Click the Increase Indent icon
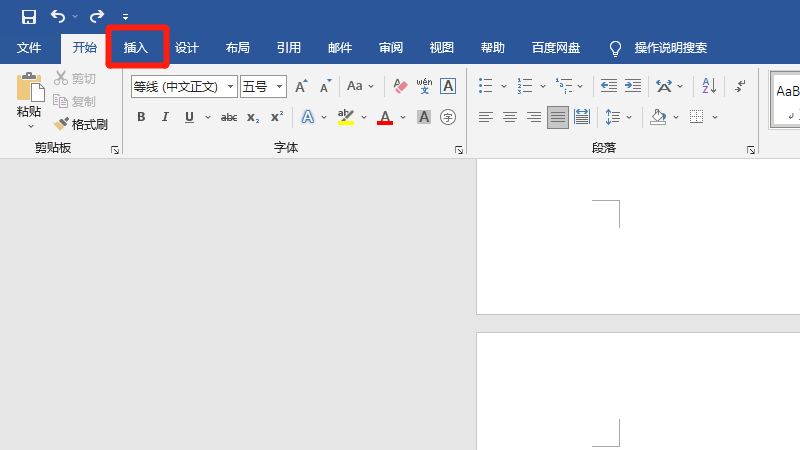This screenshot has height=450, width=800. tap(633, 86)
